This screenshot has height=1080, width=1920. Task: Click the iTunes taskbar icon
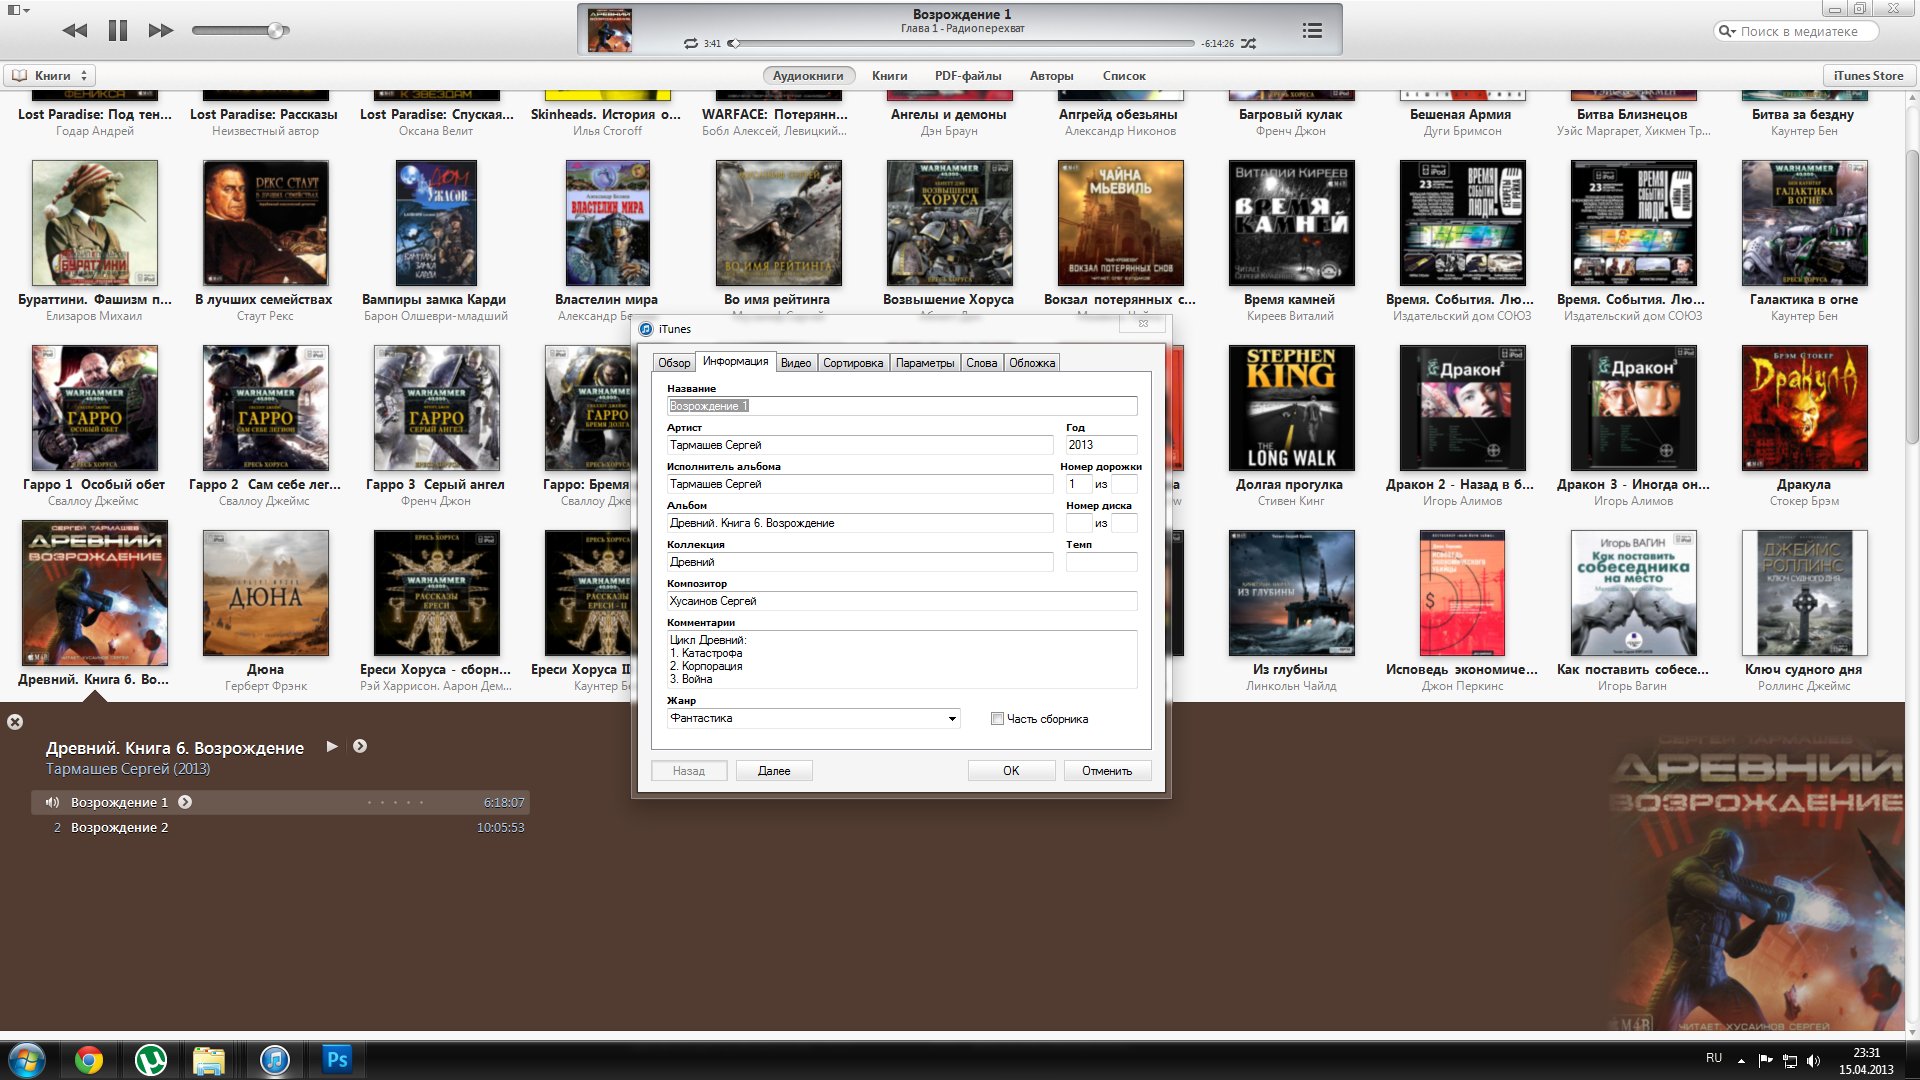(274, 1060)
